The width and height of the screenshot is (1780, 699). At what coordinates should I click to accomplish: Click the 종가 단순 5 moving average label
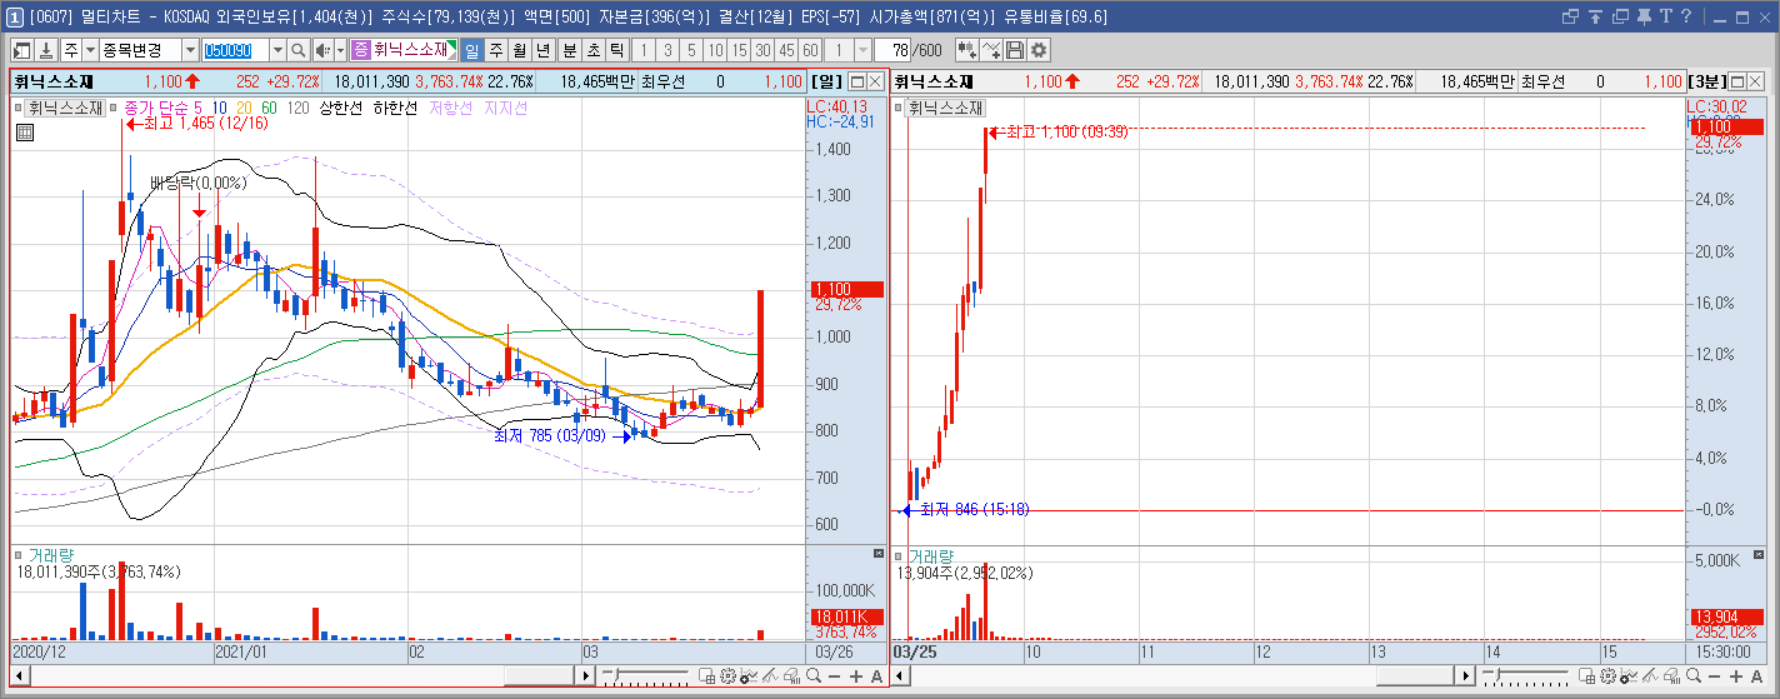[x=163, y=108]
